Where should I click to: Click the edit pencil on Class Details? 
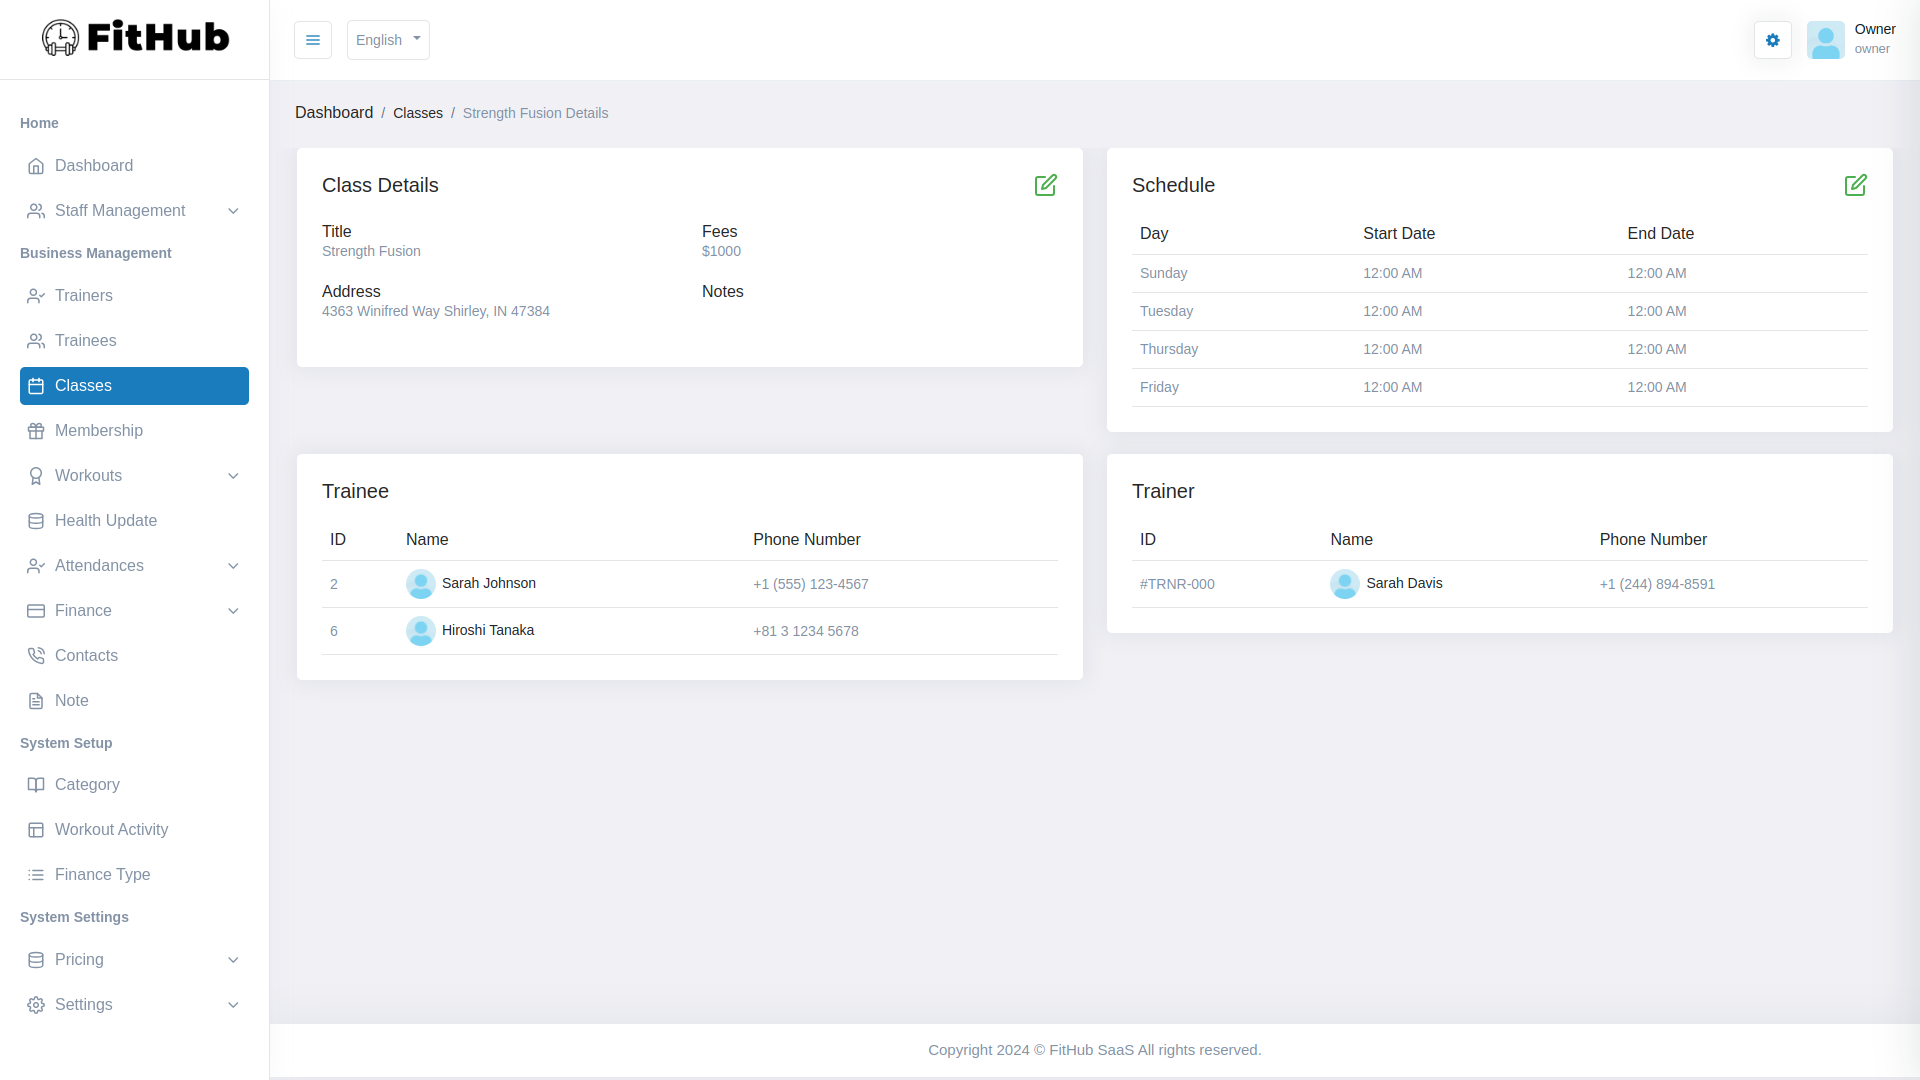coord(1046,185)
